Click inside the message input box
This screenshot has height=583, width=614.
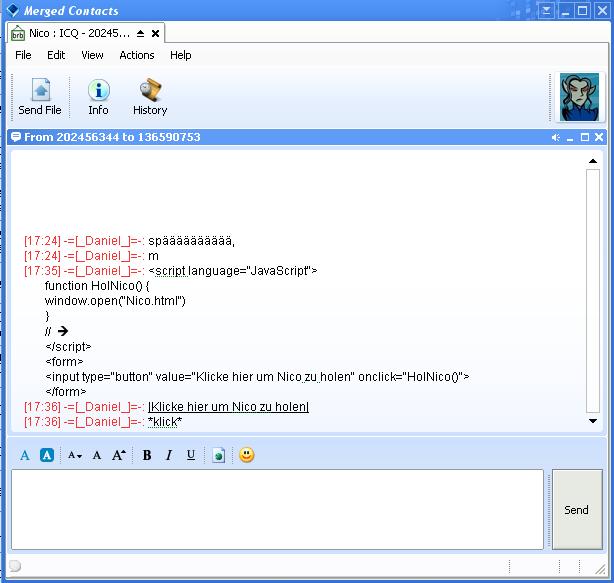click(277, 509)
